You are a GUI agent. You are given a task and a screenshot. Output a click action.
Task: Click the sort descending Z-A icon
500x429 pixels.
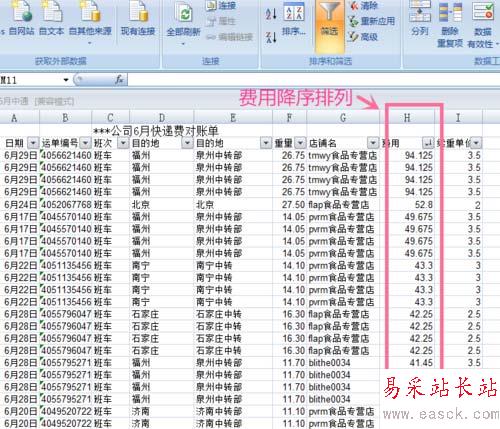pyautogui.click(x=271, y=37)
